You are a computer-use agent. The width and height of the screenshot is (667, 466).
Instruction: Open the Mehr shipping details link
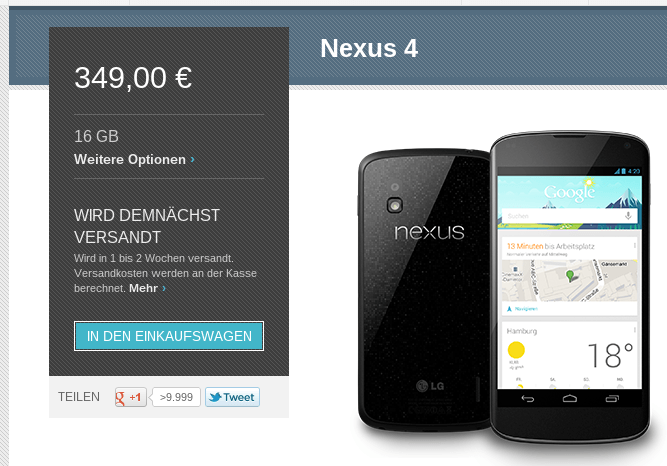[143, 289]
